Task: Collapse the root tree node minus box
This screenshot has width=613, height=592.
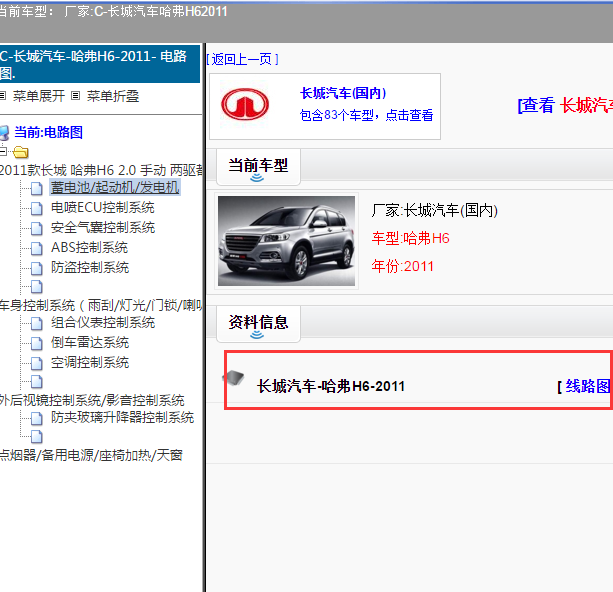Action: pyautogui.click(x=3, y=151)
